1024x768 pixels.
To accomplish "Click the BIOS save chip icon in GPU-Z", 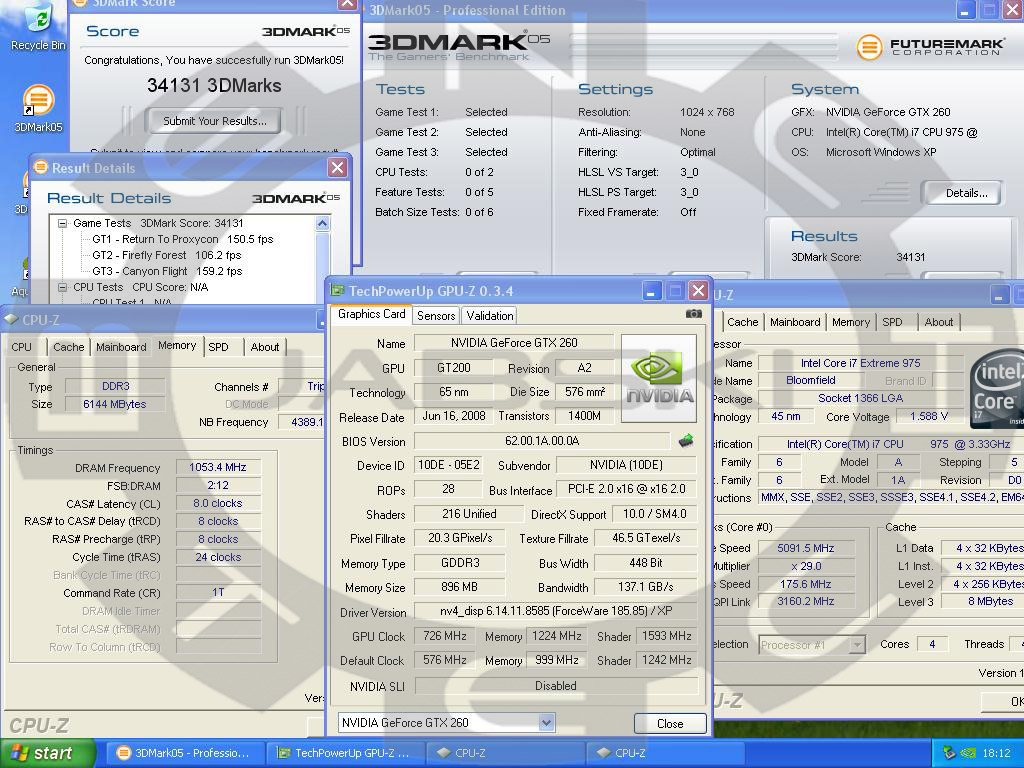I will tap(686, 441).
